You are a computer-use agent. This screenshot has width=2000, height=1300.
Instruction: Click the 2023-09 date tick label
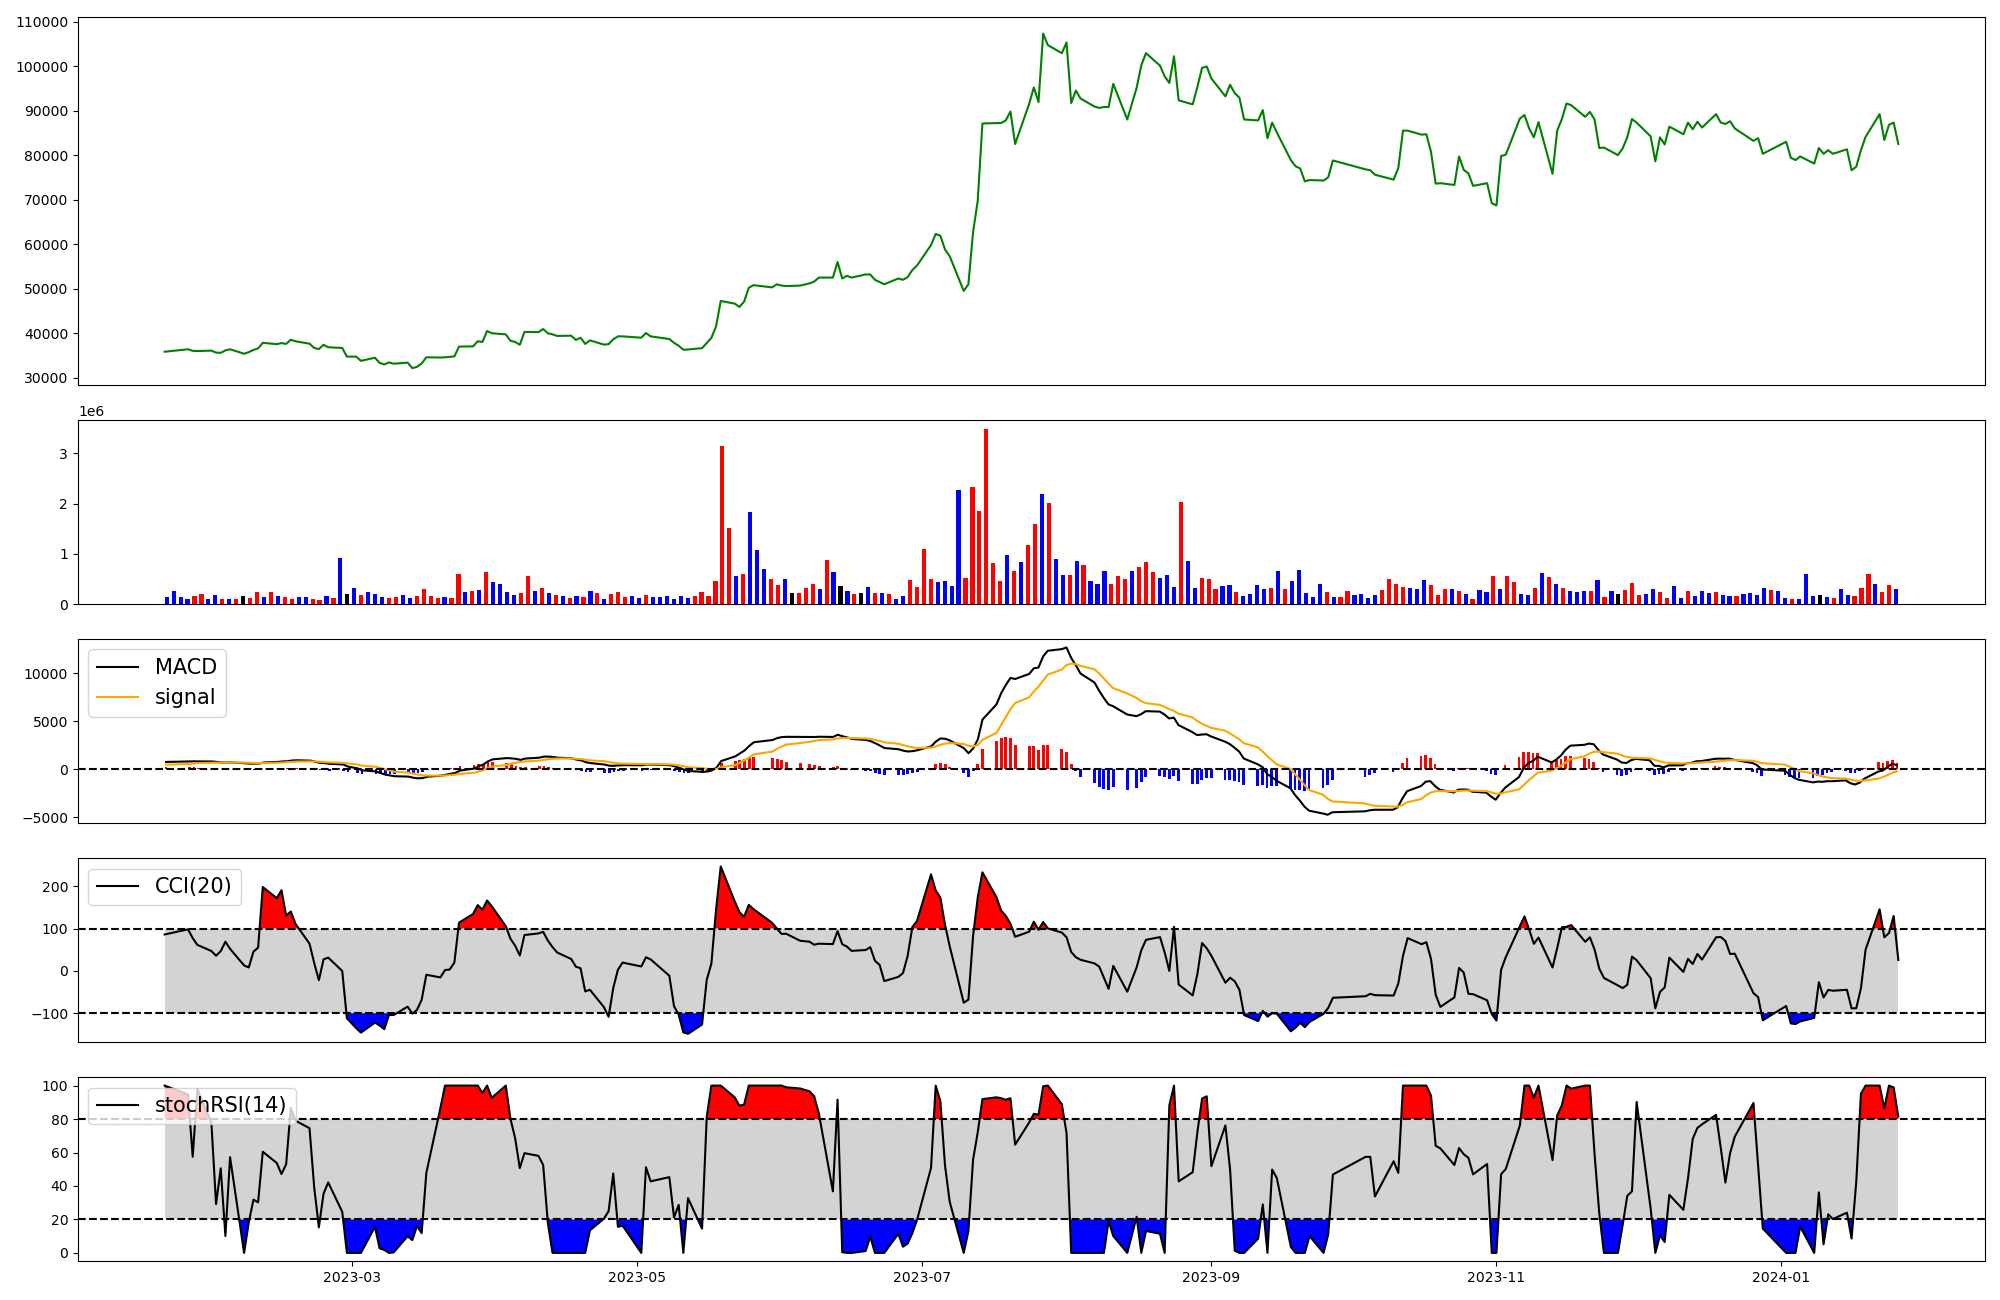pyautogui.click(x=1211, y=1277)
